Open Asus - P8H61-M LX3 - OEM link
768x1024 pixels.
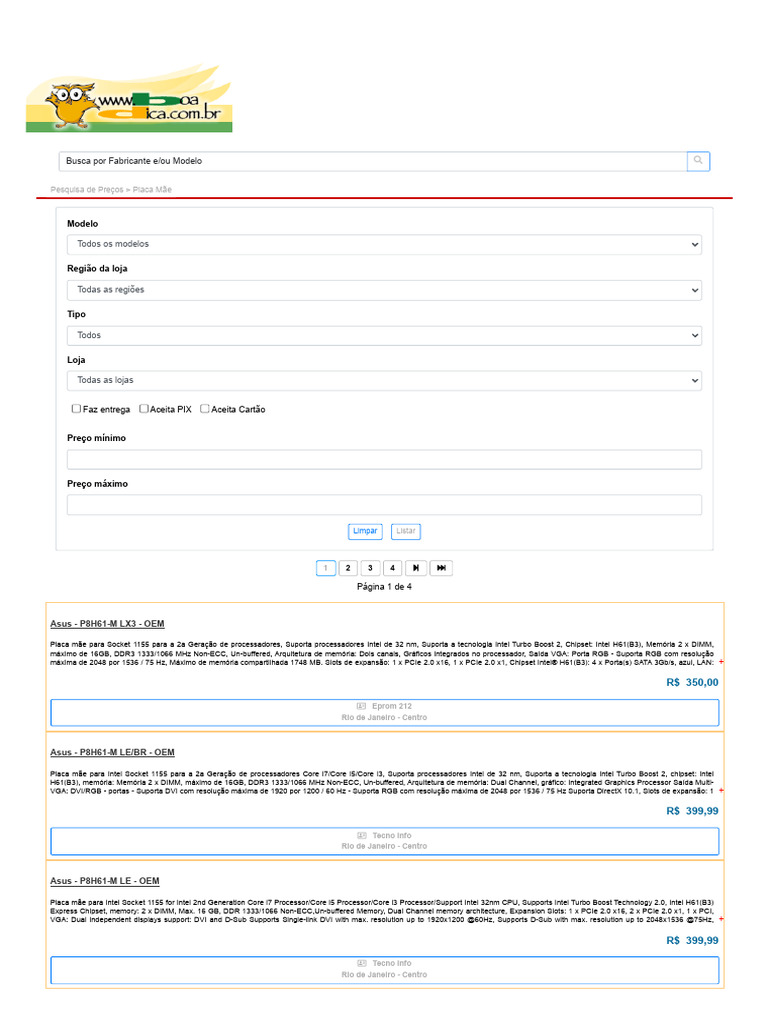(107, 624)
